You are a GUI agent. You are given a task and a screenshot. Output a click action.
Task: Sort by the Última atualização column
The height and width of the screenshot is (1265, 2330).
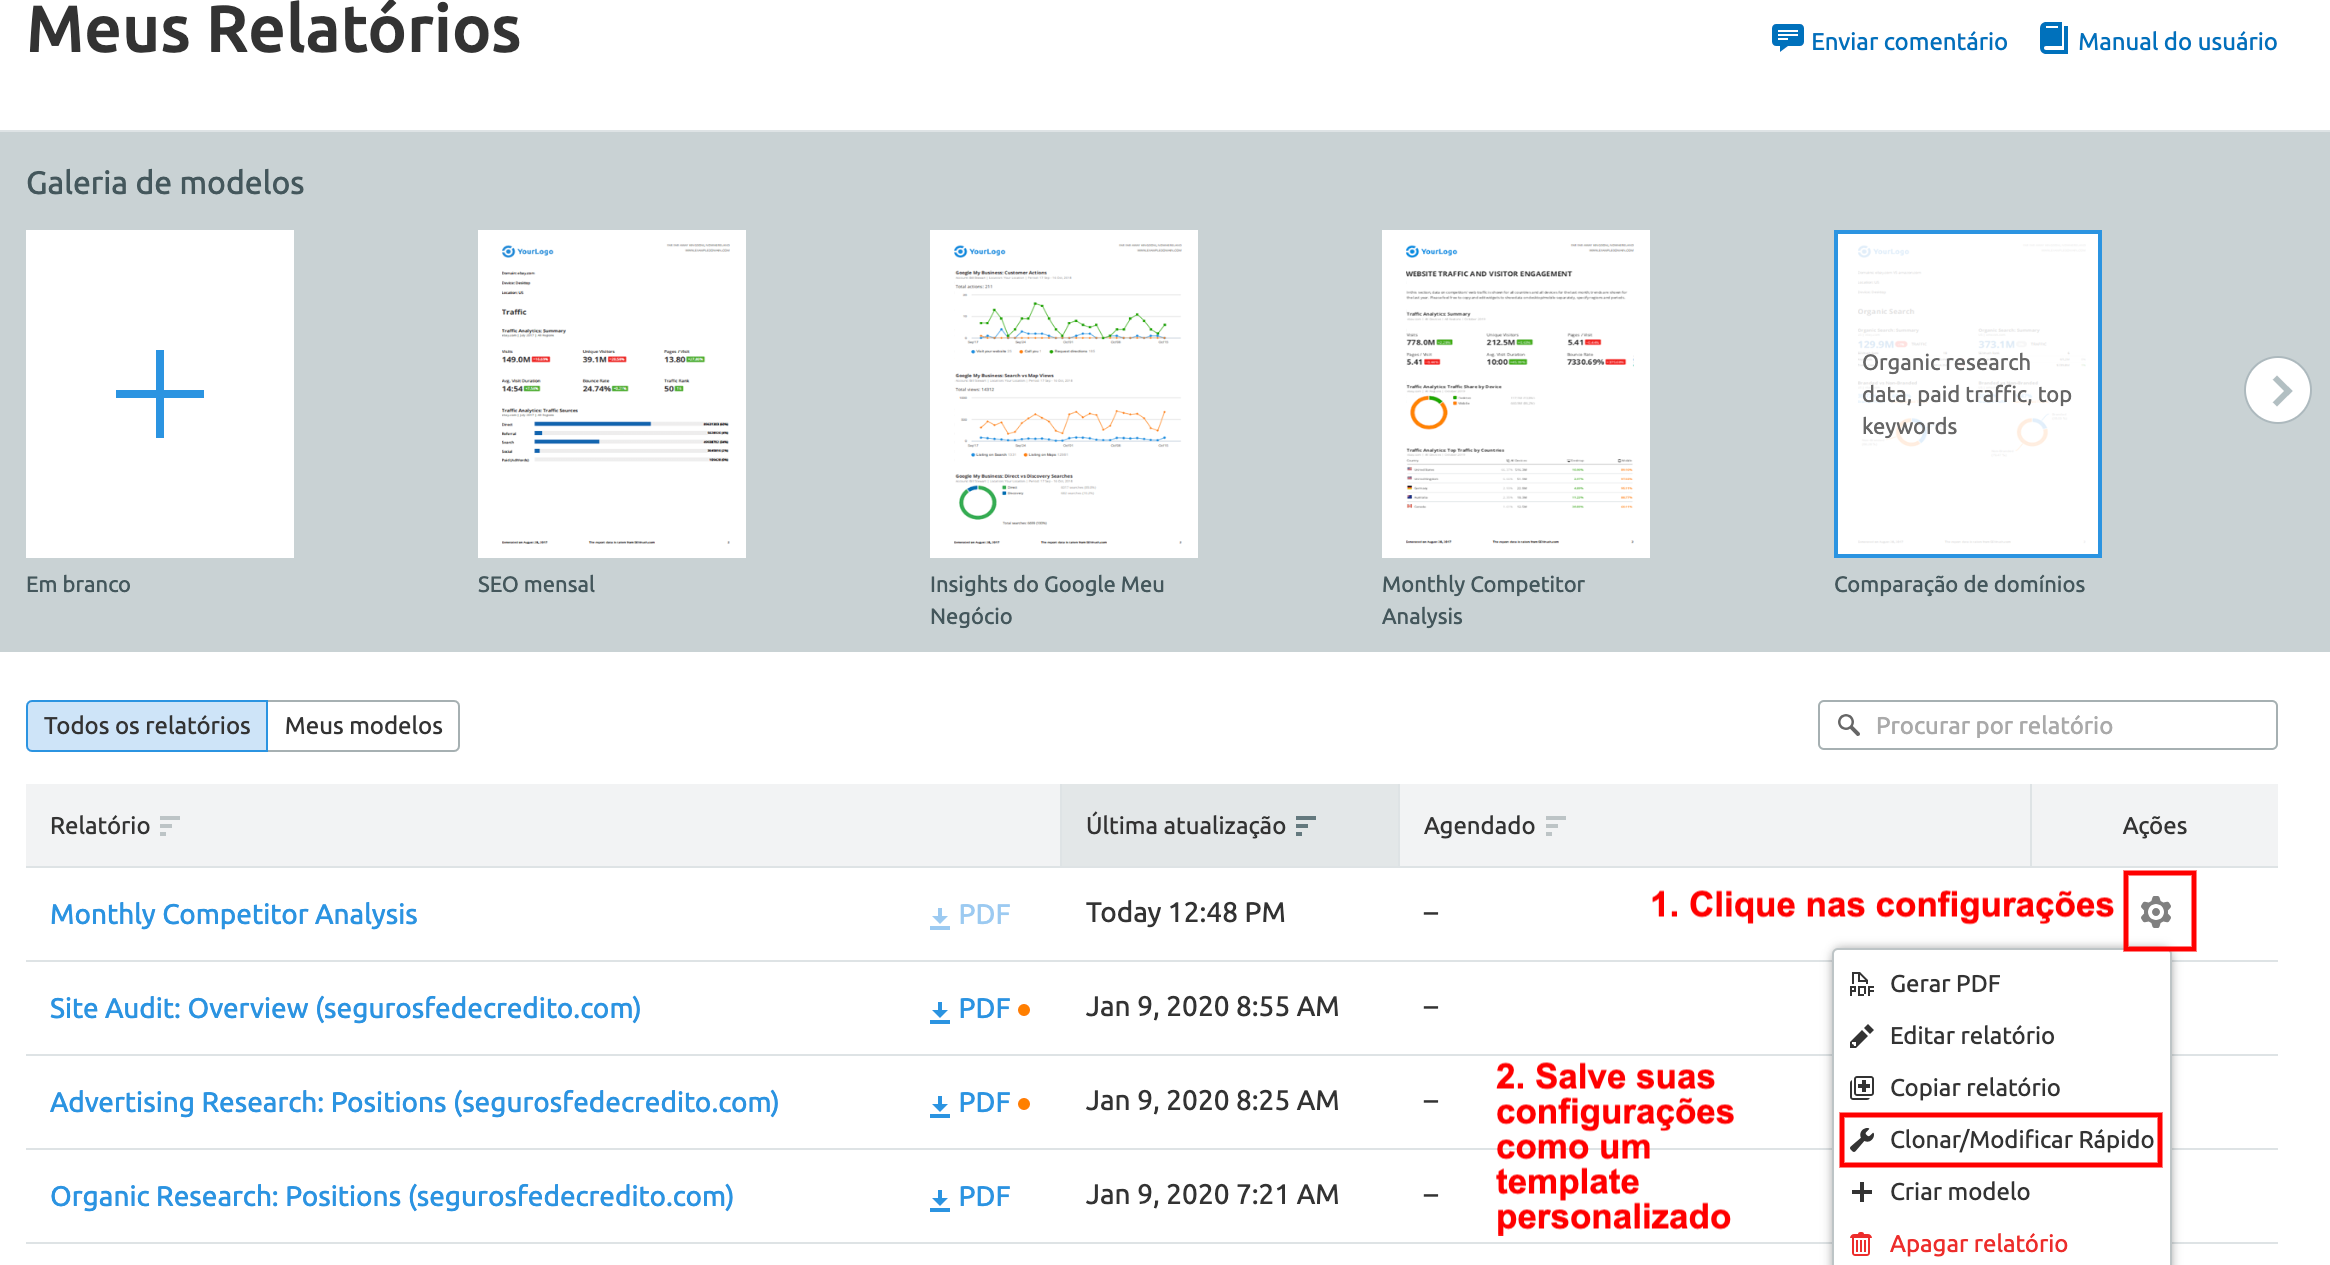[1305, 825]
